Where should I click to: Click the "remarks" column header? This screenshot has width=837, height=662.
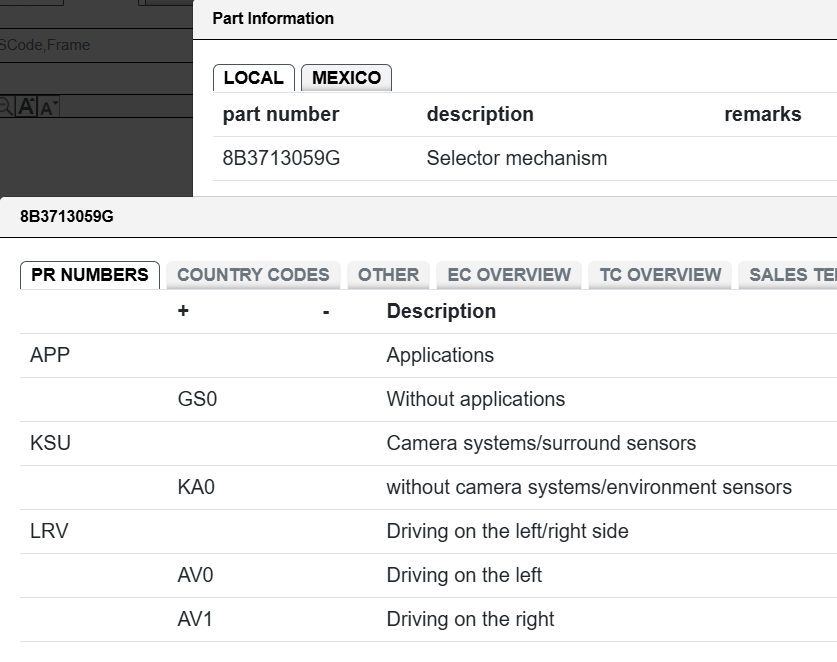pyautogui.click(x=763, y=114)
